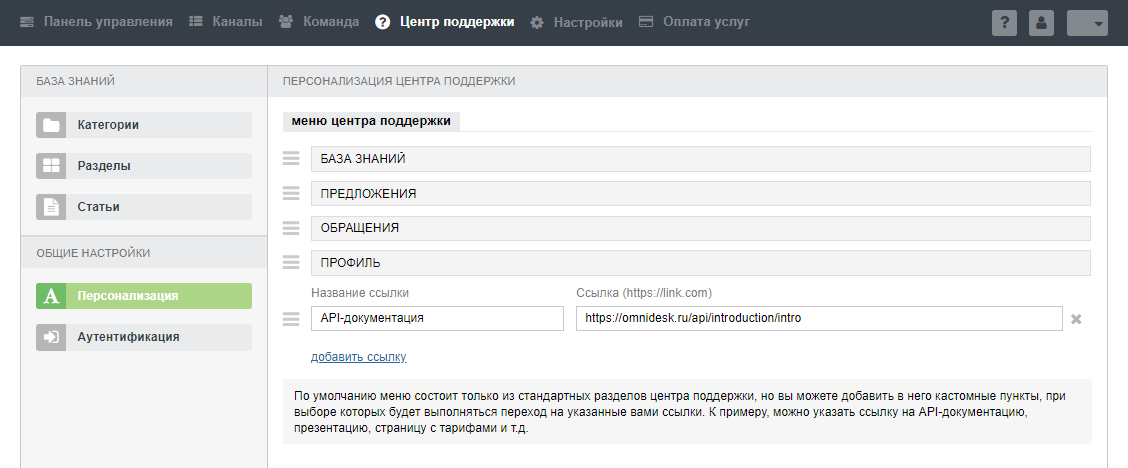Screen dimensions: 1128x468
Task: Click the help question mark icon button
Action: click(x=1004, y=23)
